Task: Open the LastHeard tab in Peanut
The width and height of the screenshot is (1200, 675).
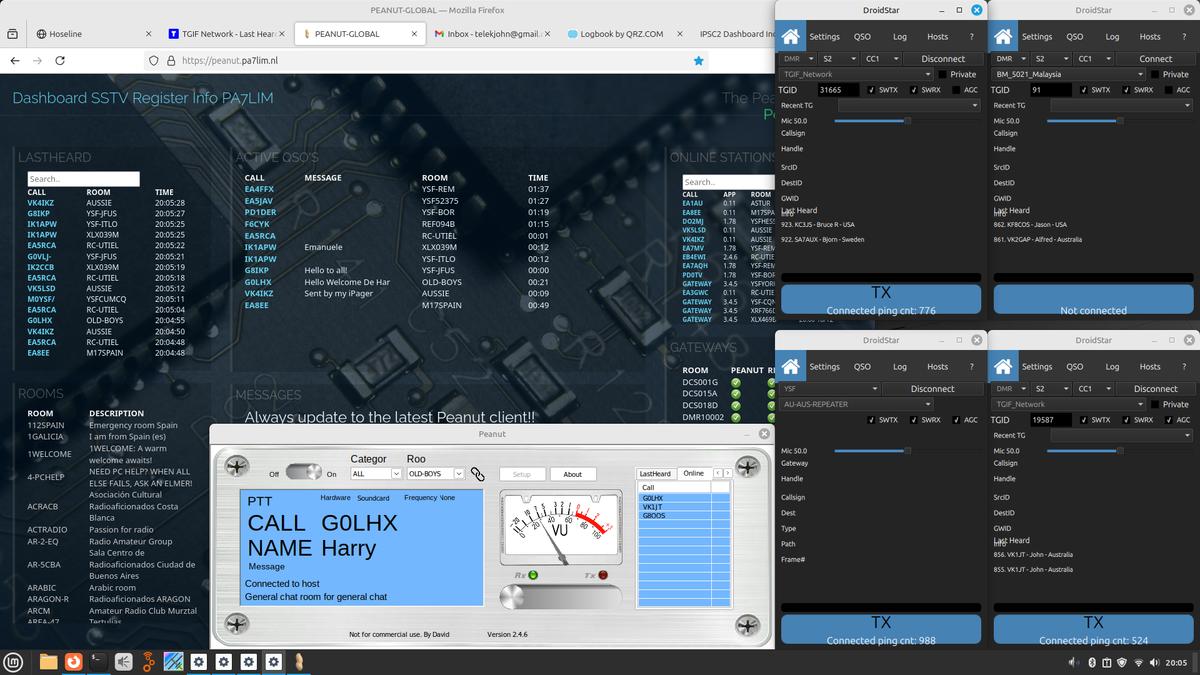Action: (655, 473)
